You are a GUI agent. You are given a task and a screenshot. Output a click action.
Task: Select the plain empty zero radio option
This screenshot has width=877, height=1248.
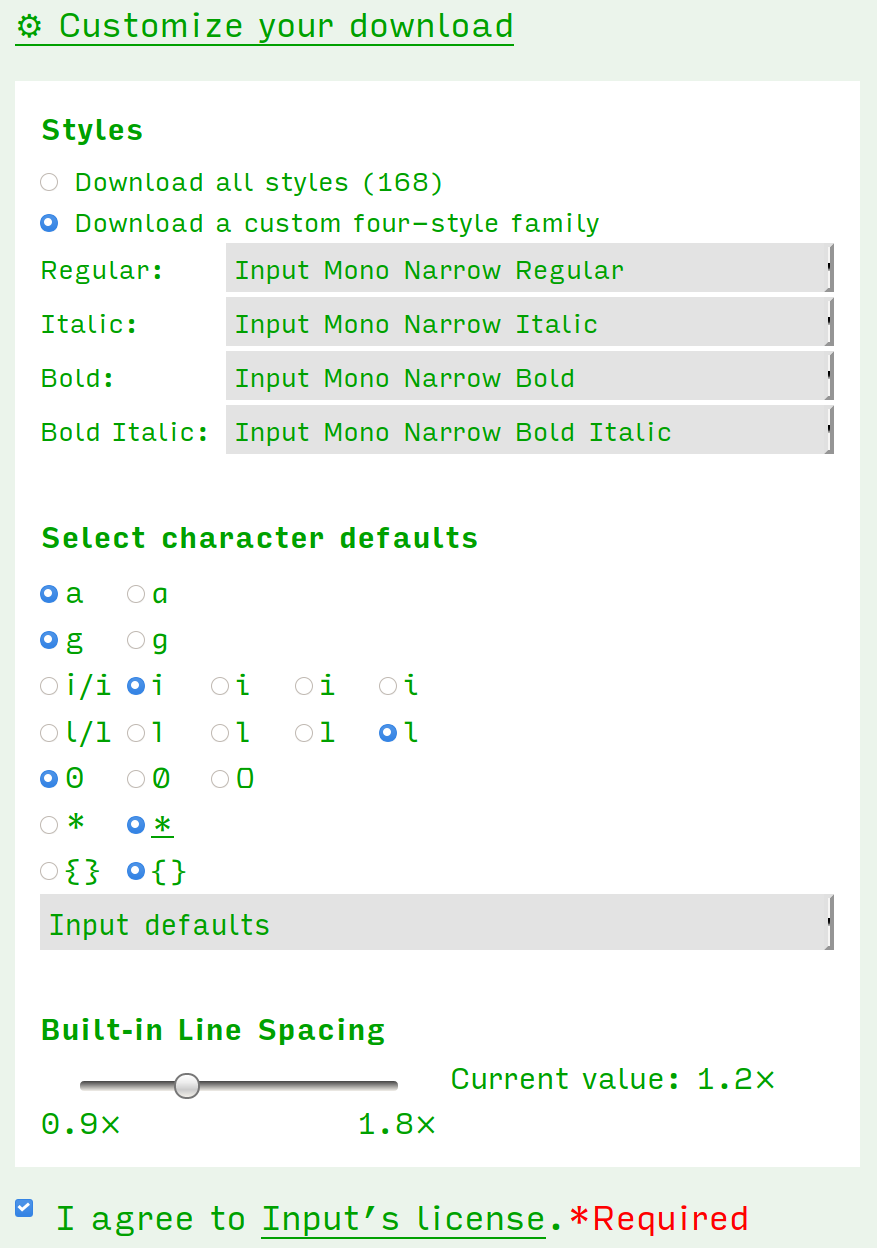pos(220,779)
